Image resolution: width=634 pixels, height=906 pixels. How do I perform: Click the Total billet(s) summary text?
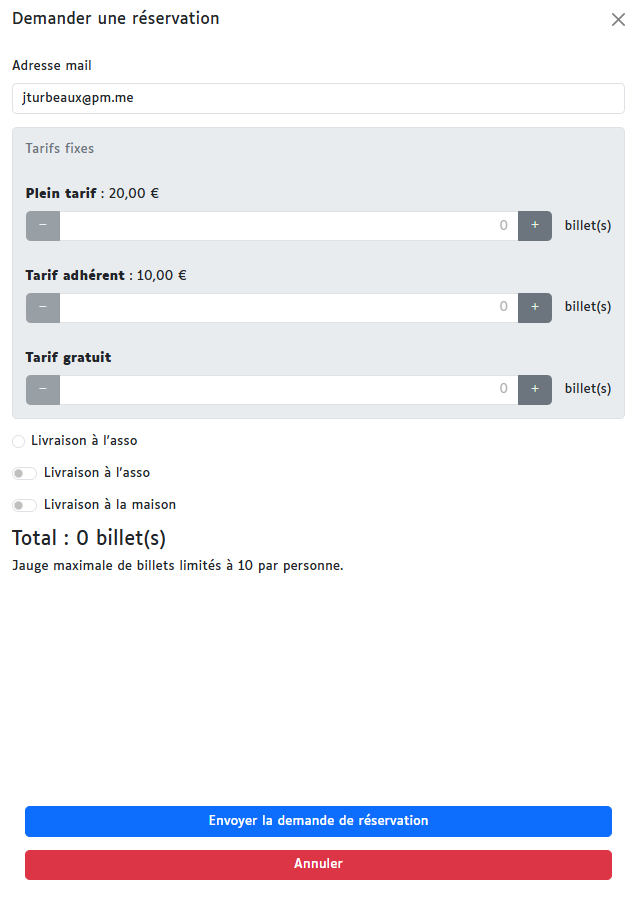[x=89, y=538]
